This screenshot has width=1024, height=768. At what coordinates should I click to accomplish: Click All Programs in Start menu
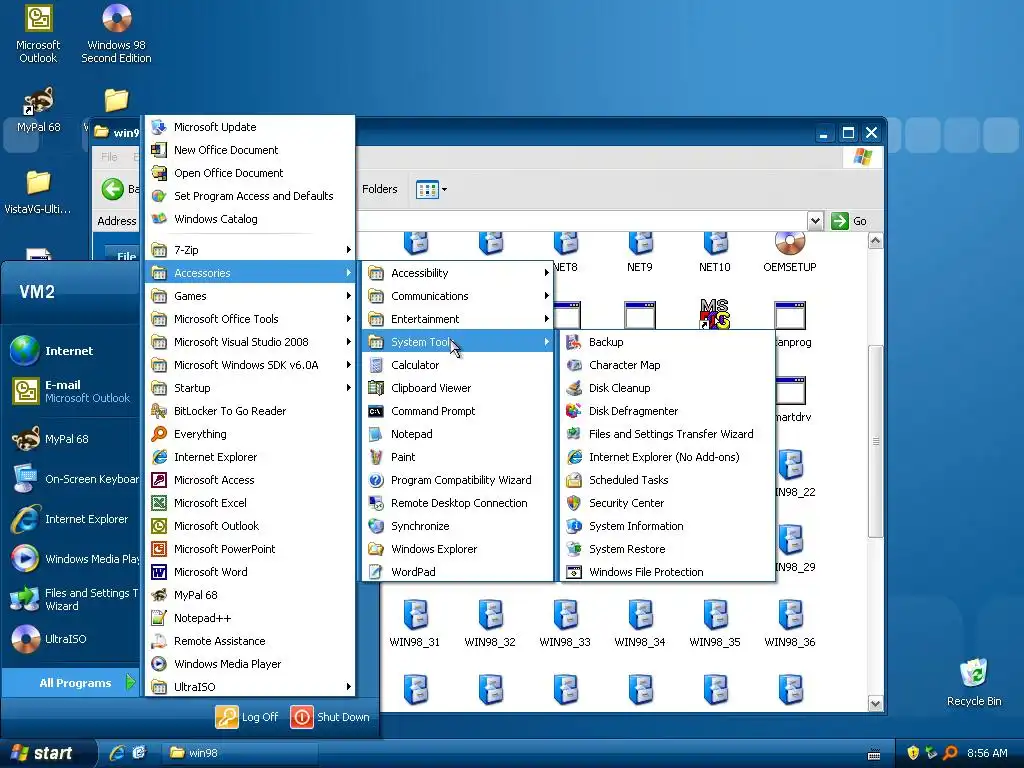coord(72,683)
